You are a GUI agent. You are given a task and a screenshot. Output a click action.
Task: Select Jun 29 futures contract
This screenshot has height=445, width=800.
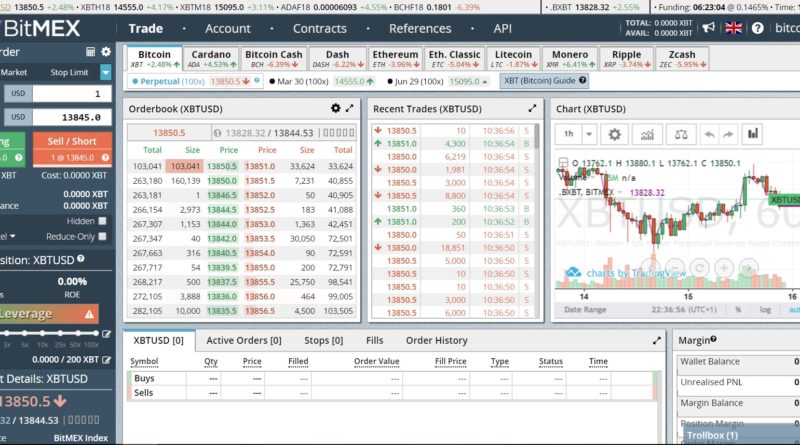[x=438, y=81]
